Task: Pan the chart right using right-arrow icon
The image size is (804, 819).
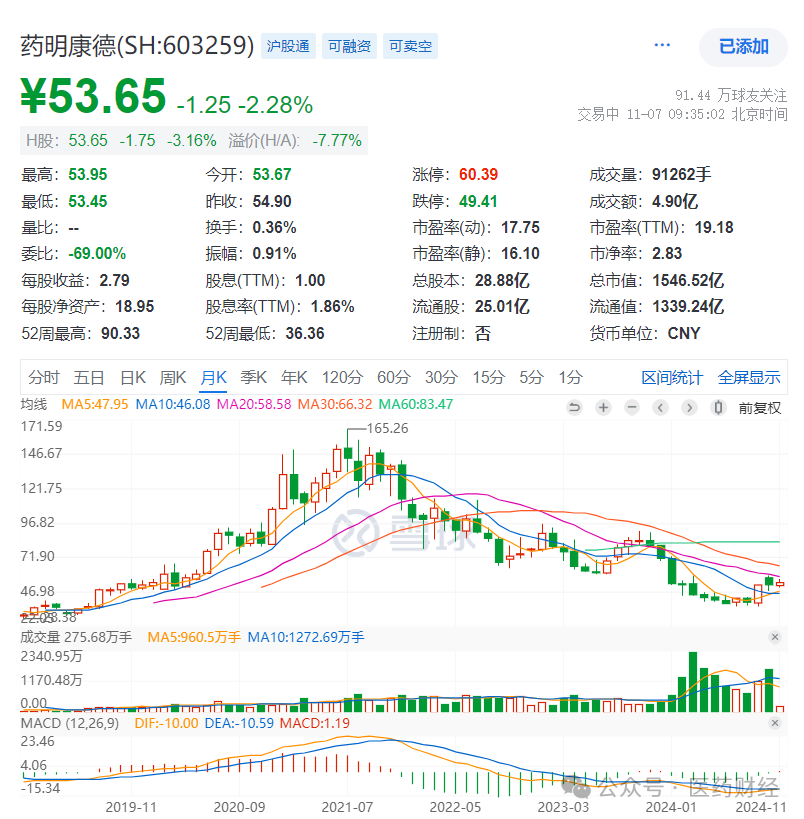Action: pos(688,408)
